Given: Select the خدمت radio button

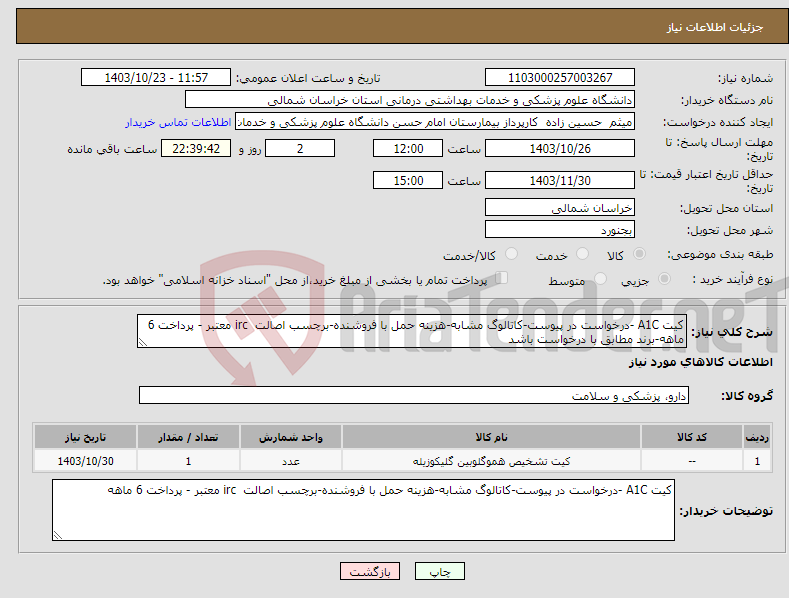Looking at the screenshot, I should click(582, 254).
